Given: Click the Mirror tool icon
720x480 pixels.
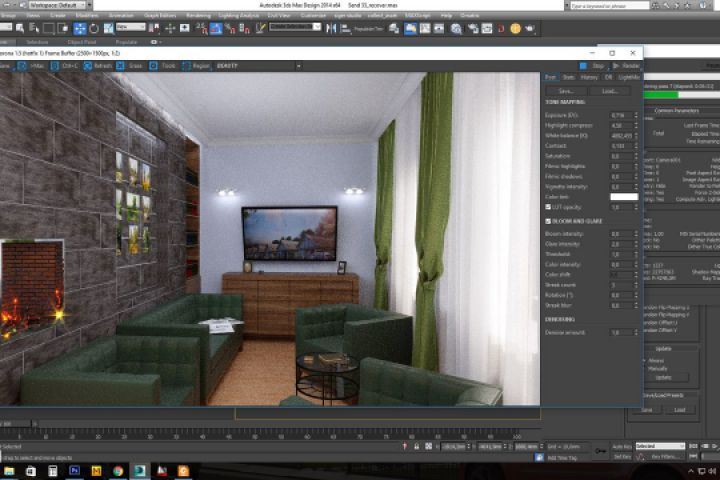Looking at the screenshot, I should click(x=331, y=28).
